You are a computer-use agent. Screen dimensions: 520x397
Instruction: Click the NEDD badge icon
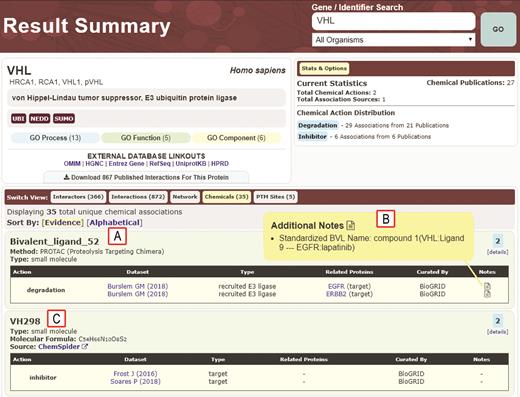coord(40,118)
